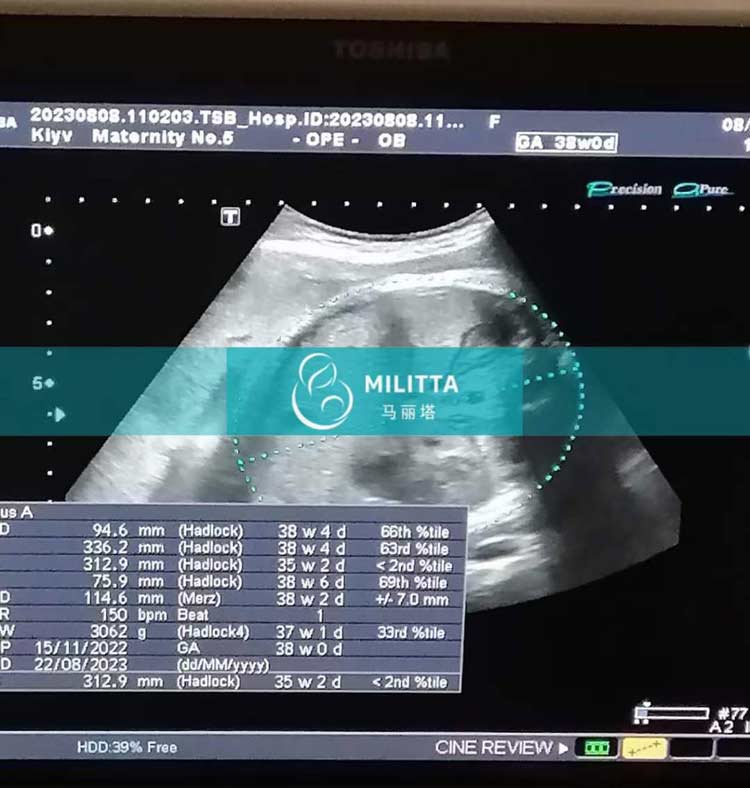The width and height of the screenshot is (750, 788).
Task: Click the Militta watermark logo
Action: coord(375,391)
